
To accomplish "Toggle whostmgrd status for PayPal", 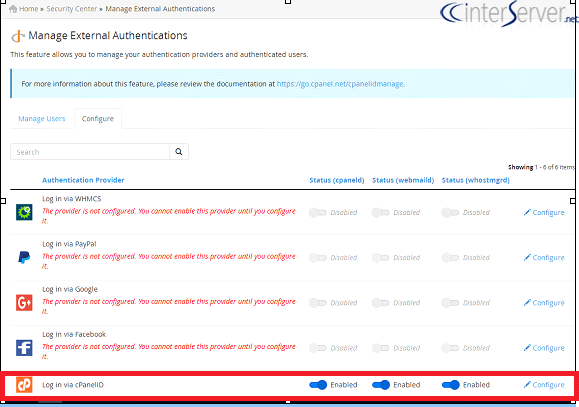I will click(450, 257).
